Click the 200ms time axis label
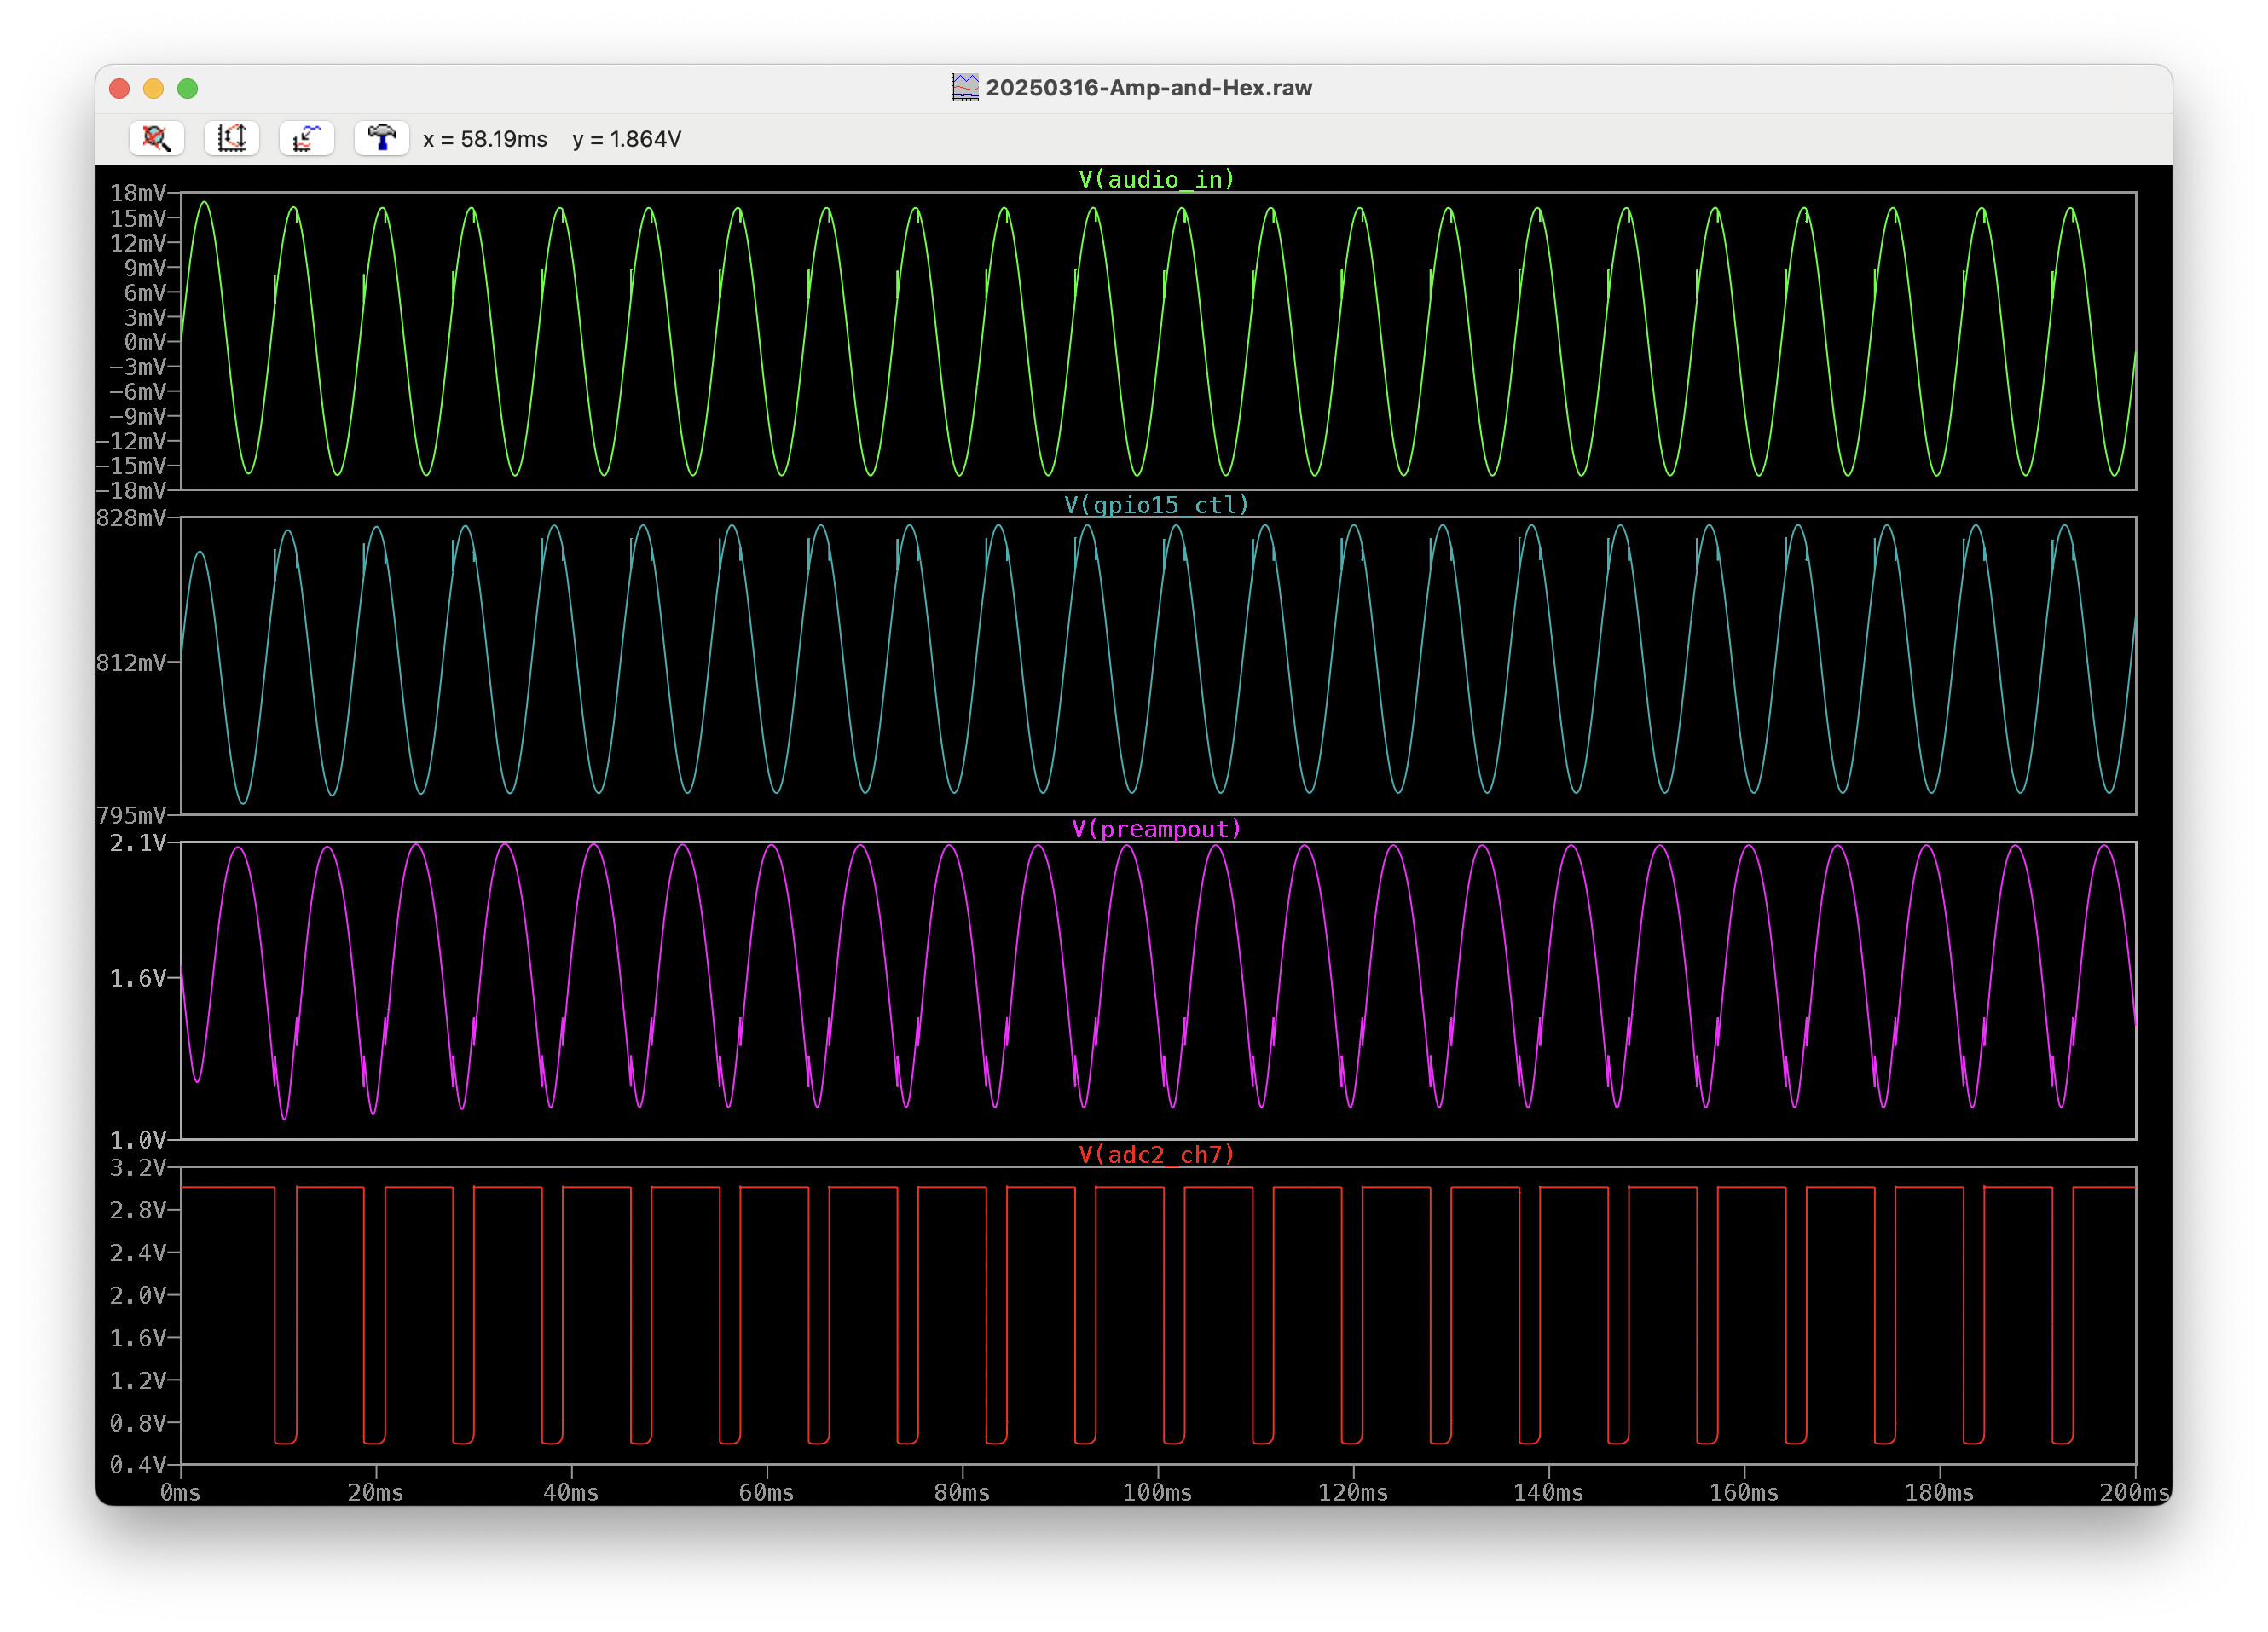 (x=2134, y=1493)
